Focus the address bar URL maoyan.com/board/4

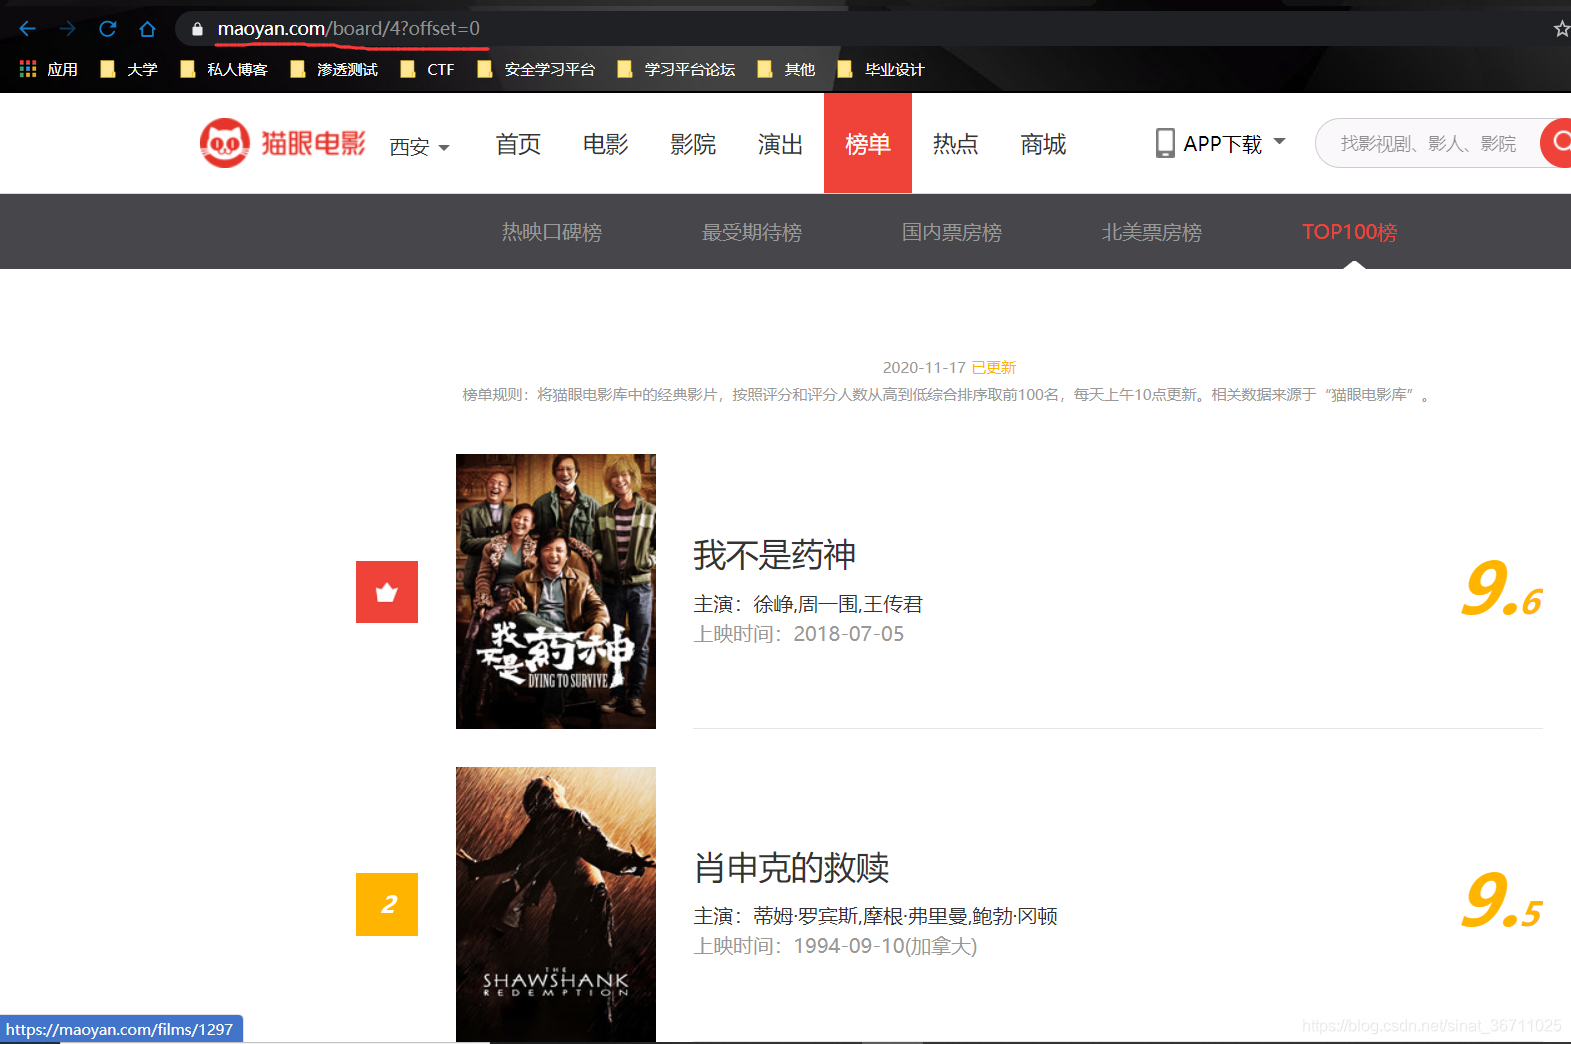348,29
